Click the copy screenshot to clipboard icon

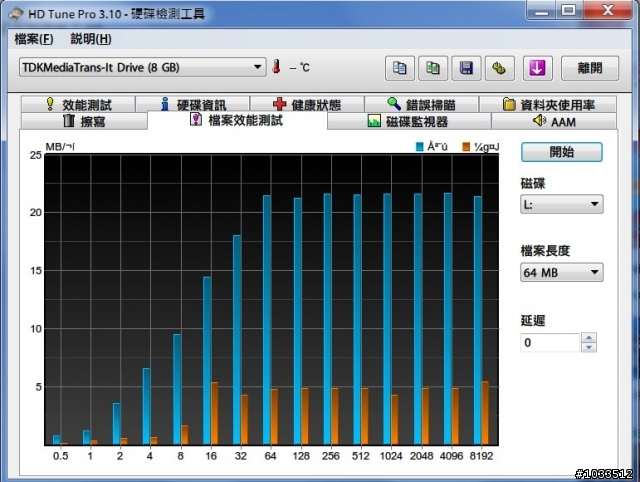coord(433,68)
